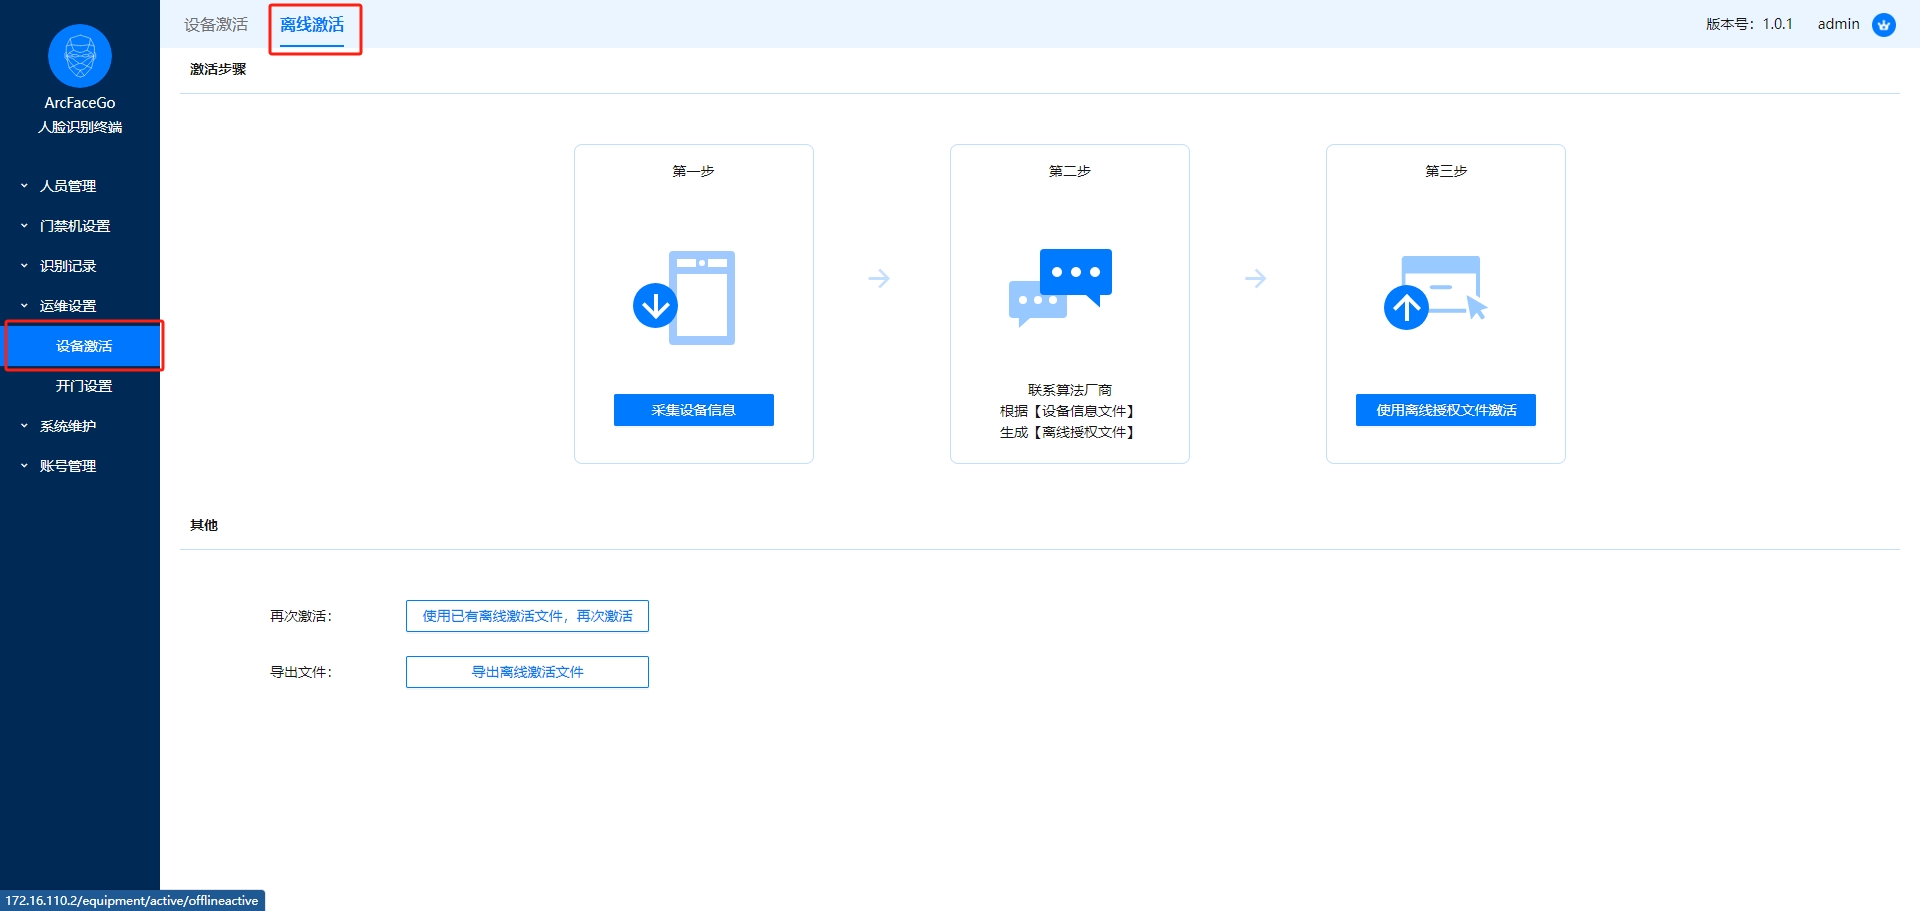Click the 联系算法厂商 instruction text
This screenshot has height=911, width=1920.
(x=1070, y=390)
